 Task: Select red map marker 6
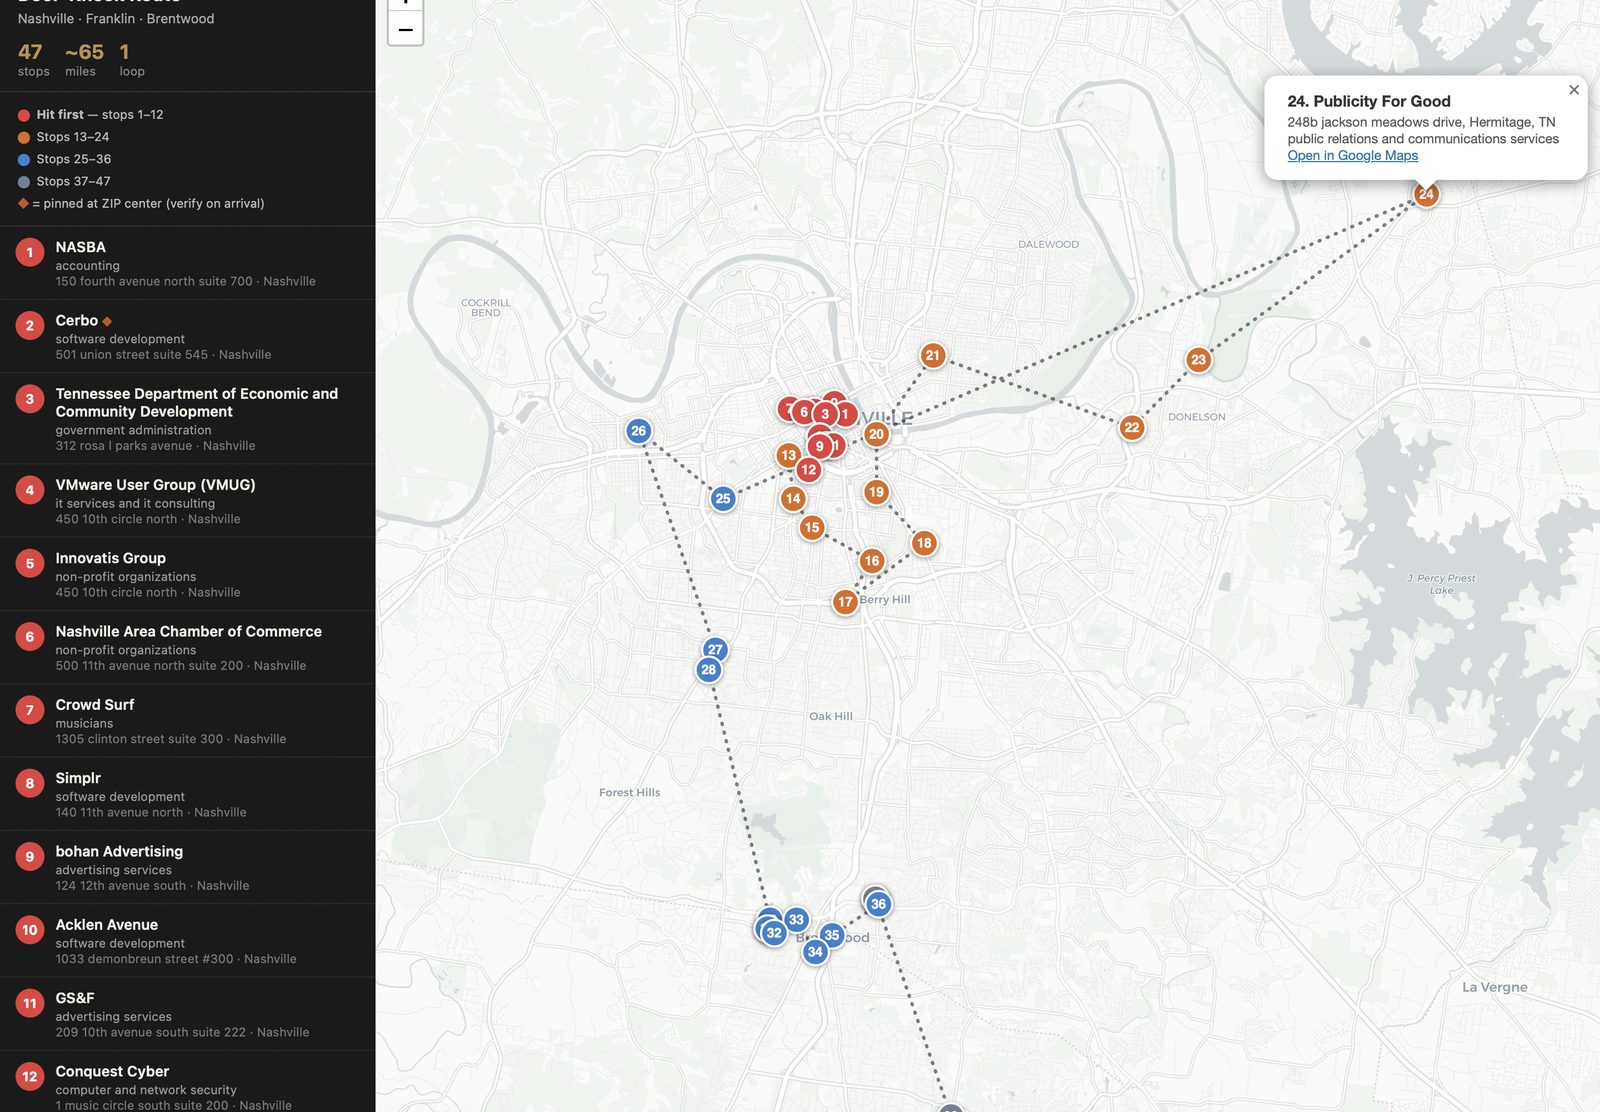803,411
